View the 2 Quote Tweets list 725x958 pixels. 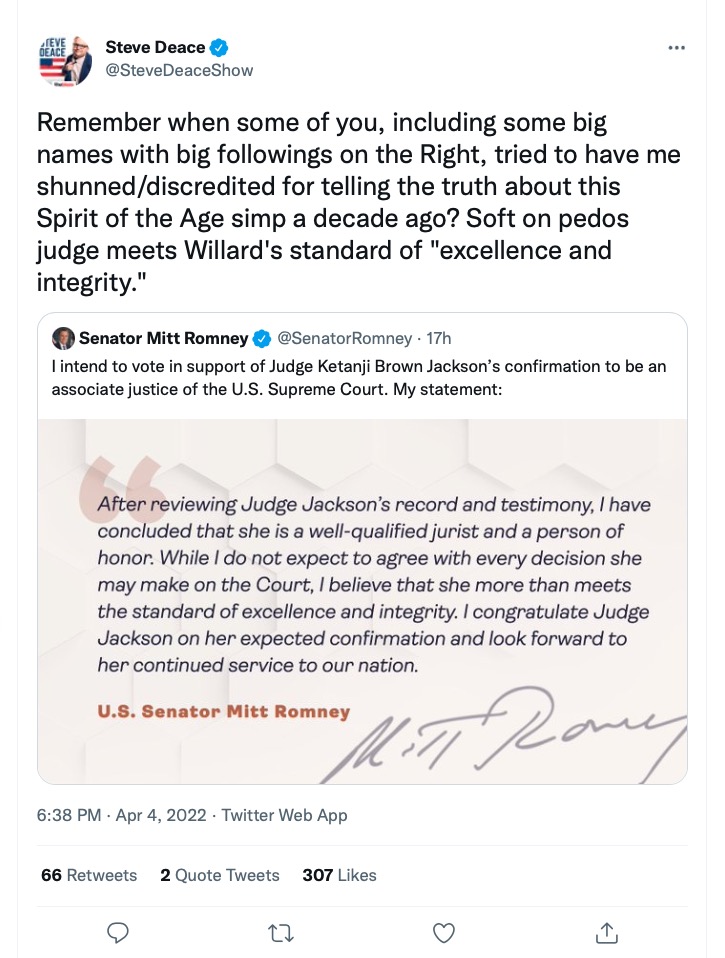(219, 875)
